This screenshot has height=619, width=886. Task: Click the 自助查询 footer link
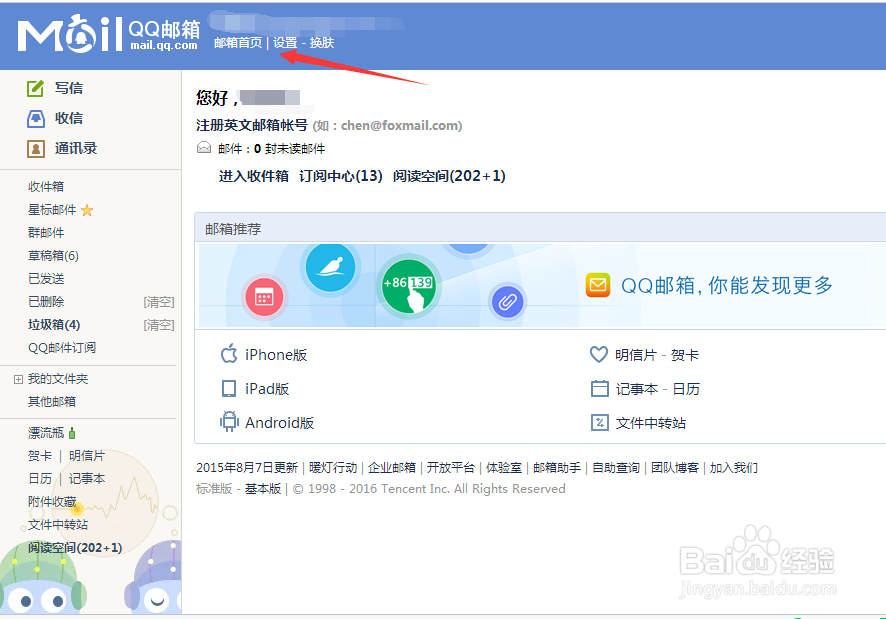[x=616, y=468]
